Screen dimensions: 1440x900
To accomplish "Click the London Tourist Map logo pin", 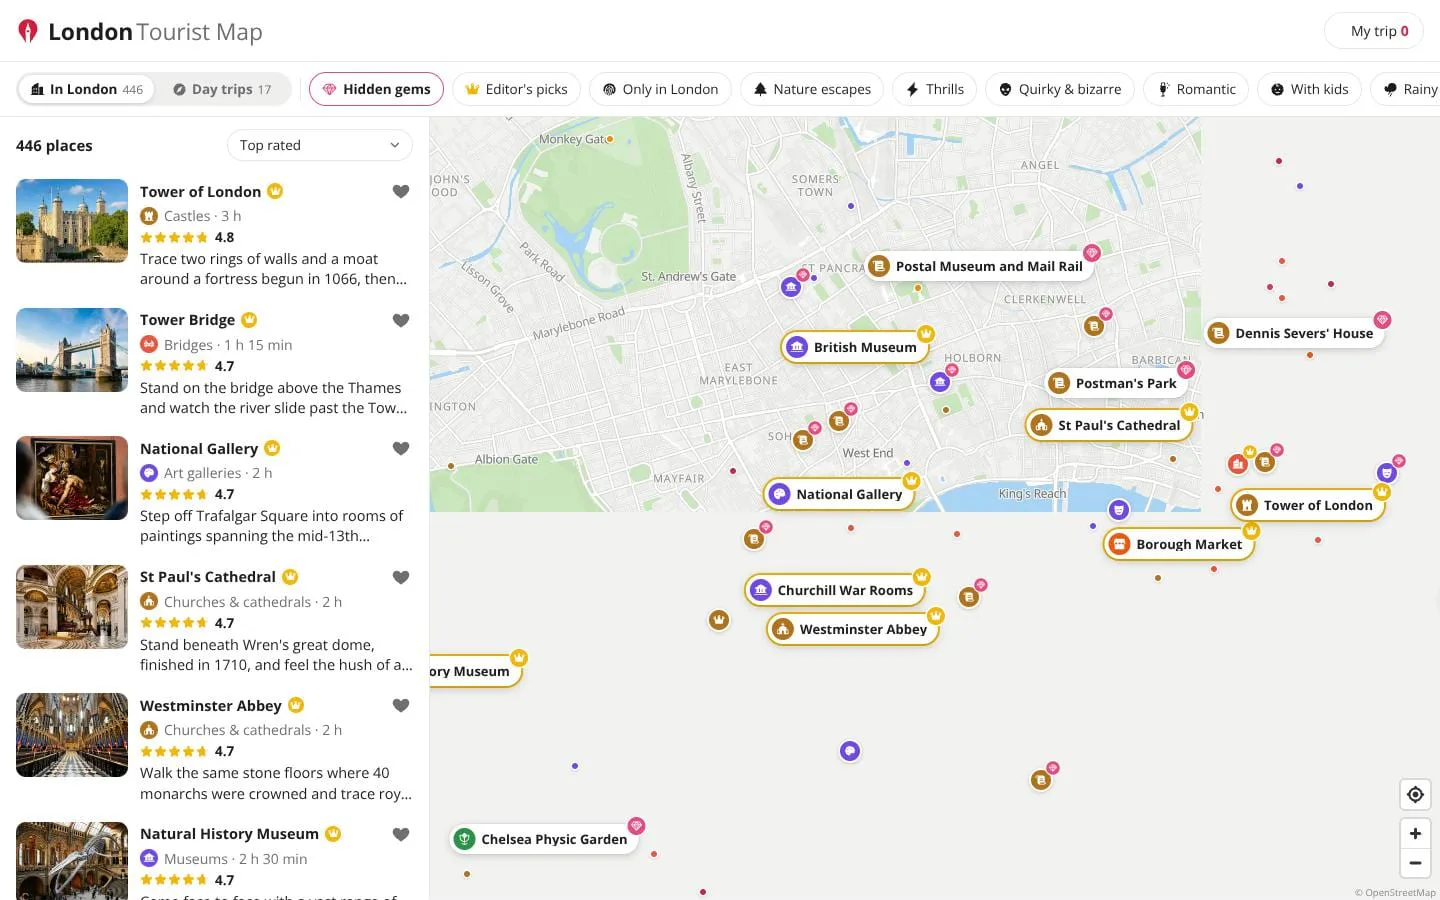I will (28, 31).
